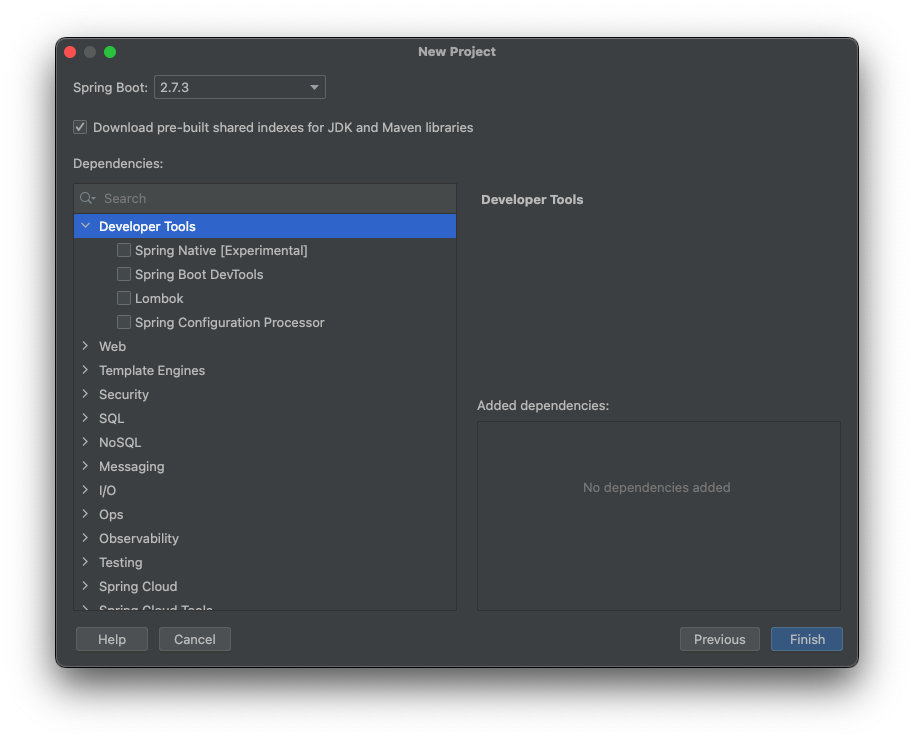
Task: Expand the I/O category chevron
Action: click(86, 490)
